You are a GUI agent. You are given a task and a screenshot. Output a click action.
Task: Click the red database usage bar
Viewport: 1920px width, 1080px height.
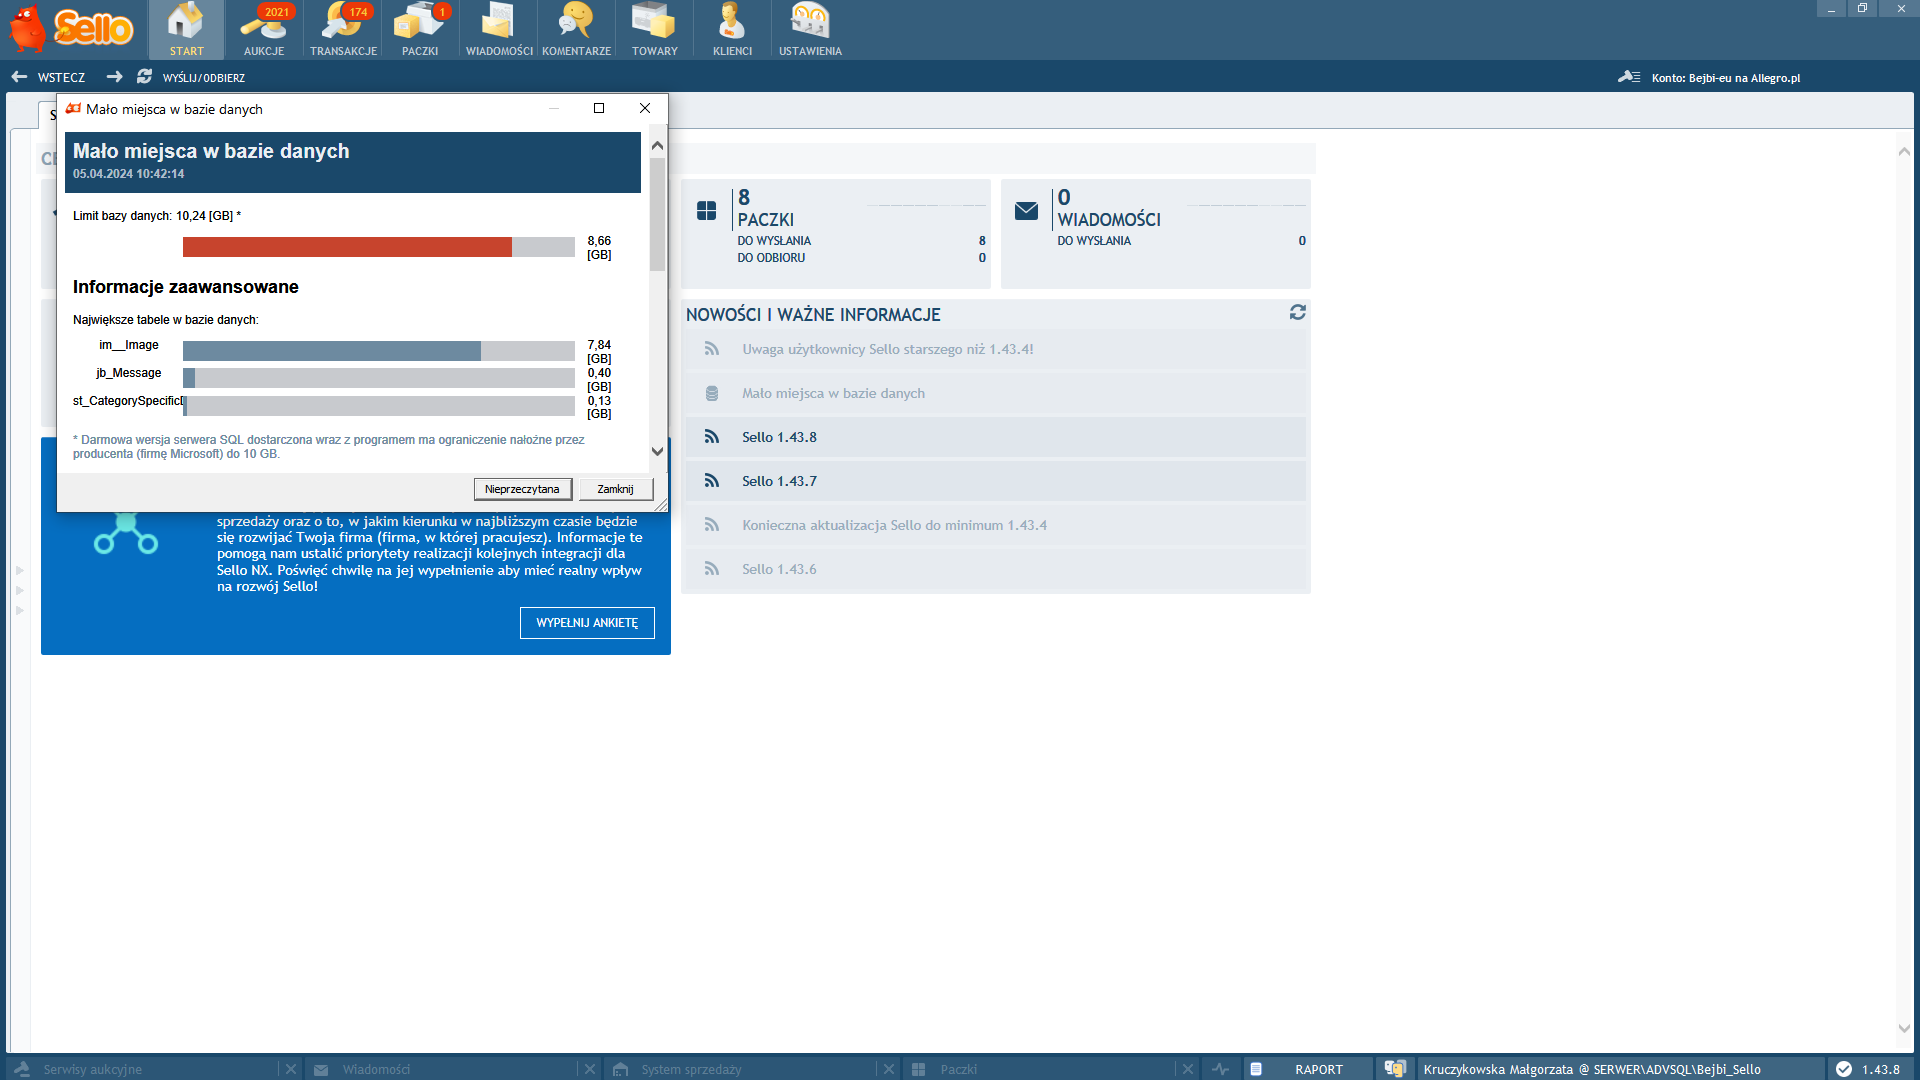tap(347, 247)
